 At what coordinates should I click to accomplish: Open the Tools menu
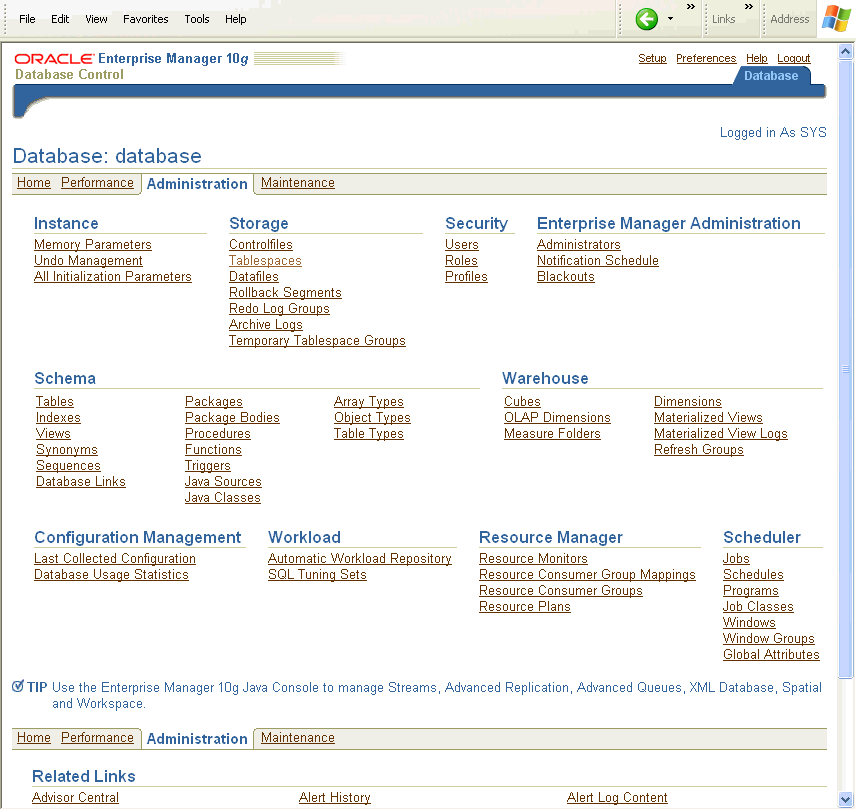(197, 19)
